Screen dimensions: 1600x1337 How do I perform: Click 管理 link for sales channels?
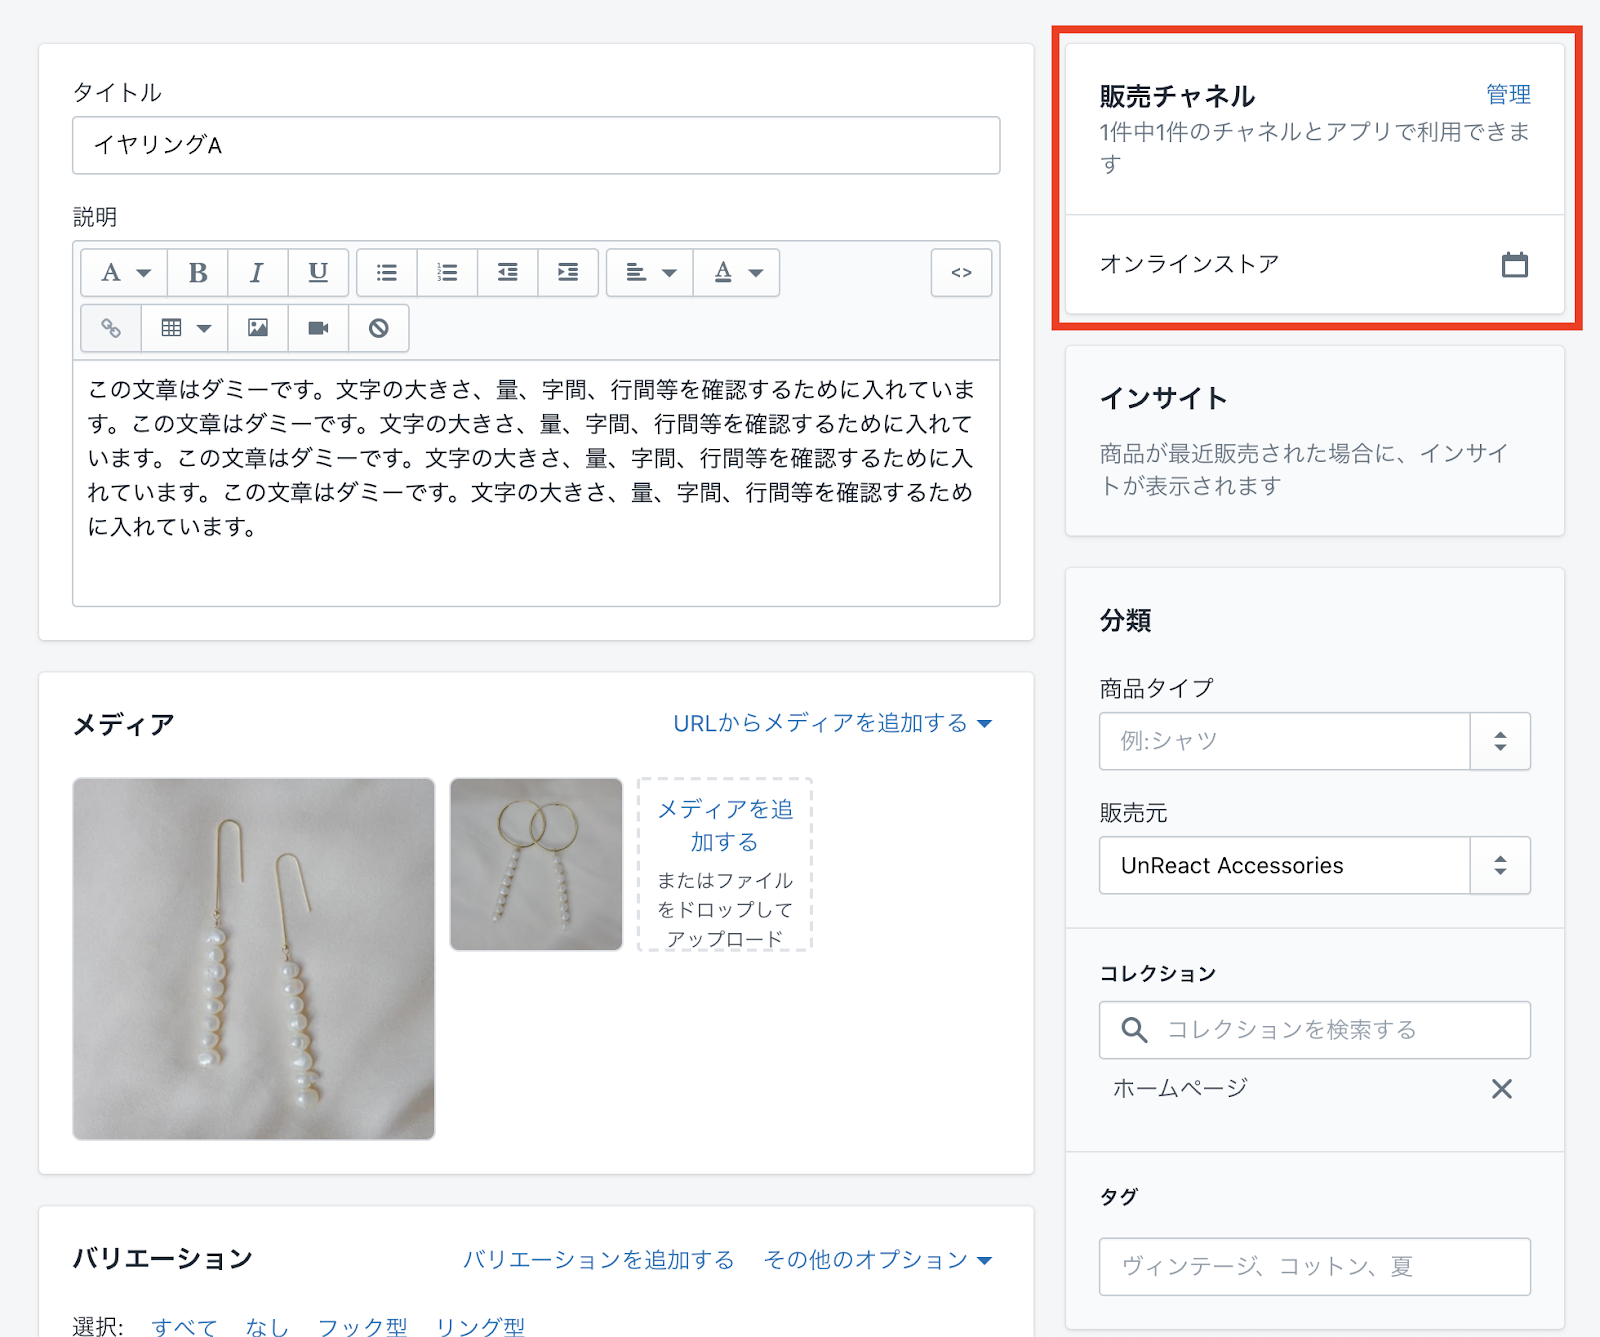tap(1507, 95)
